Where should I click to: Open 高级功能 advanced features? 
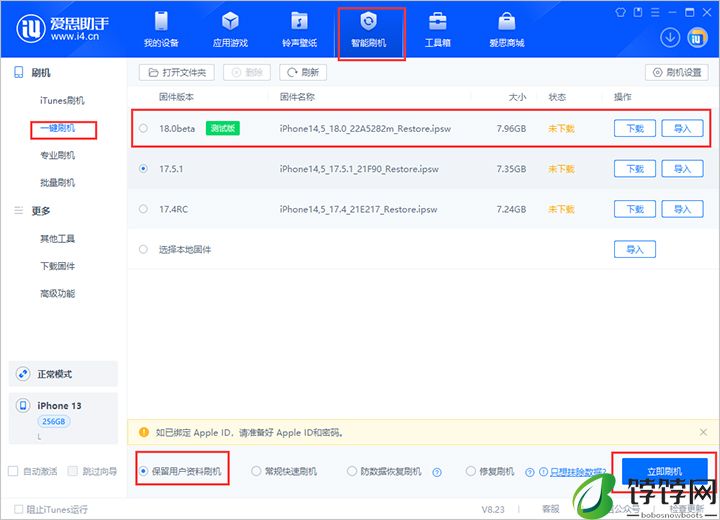57,294
